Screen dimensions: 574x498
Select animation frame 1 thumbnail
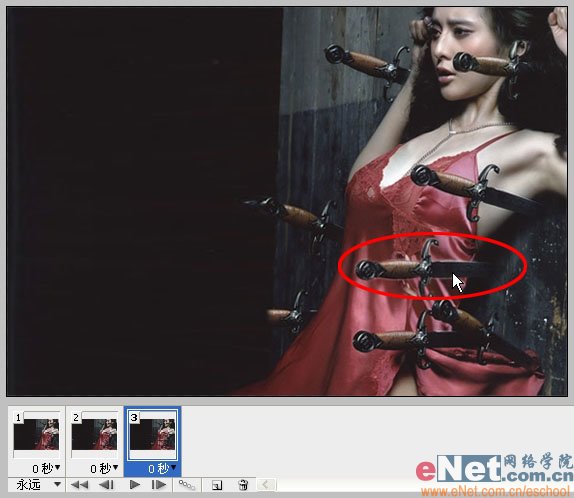click(36, 434)
